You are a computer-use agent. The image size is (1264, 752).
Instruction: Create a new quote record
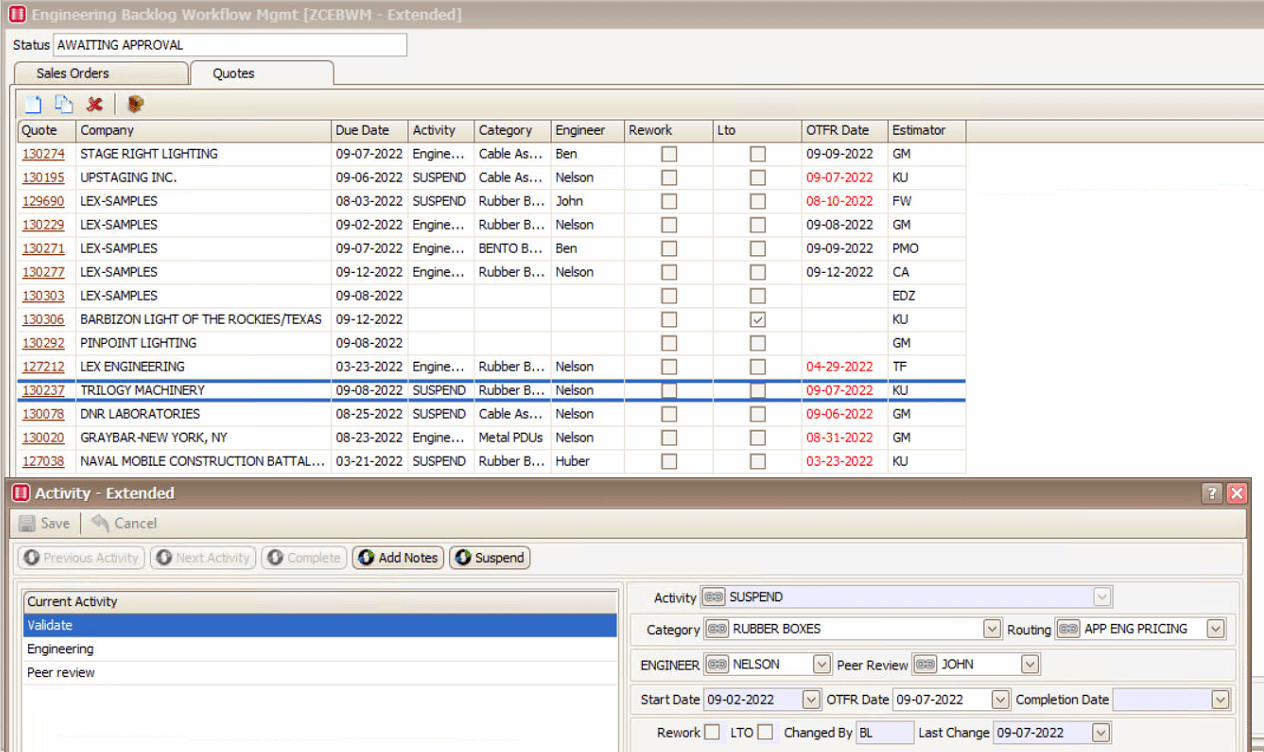pyautogui.click(x=32, y=103)
